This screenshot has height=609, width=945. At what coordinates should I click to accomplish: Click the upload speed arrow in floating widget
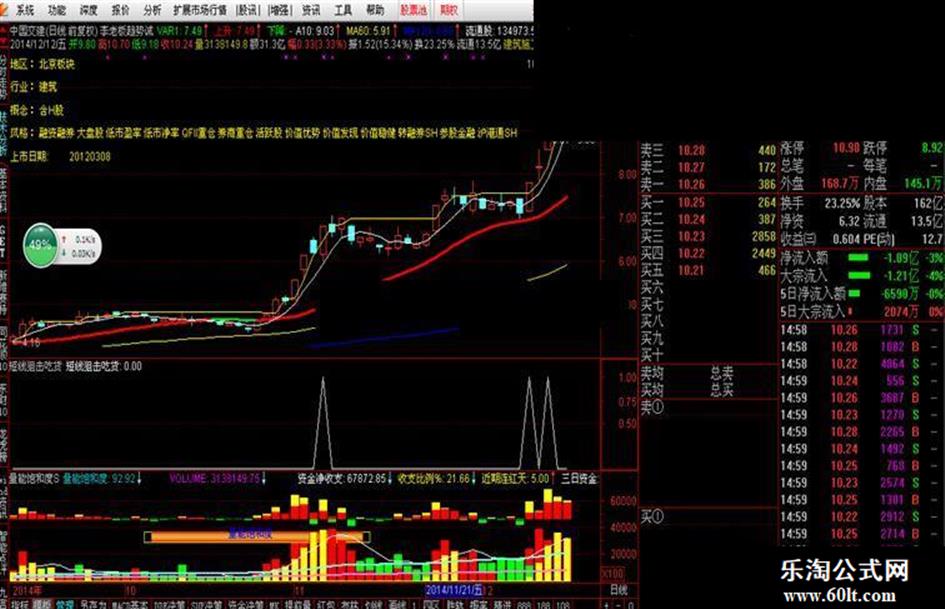[64, 239]
